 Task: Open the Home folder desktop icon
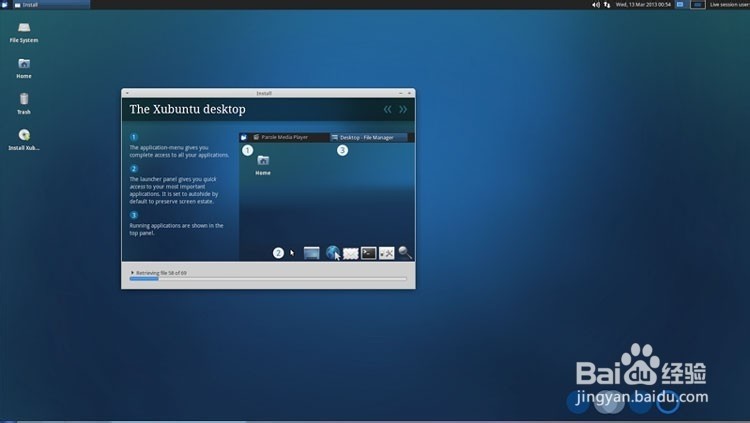[x=24, y=64]
